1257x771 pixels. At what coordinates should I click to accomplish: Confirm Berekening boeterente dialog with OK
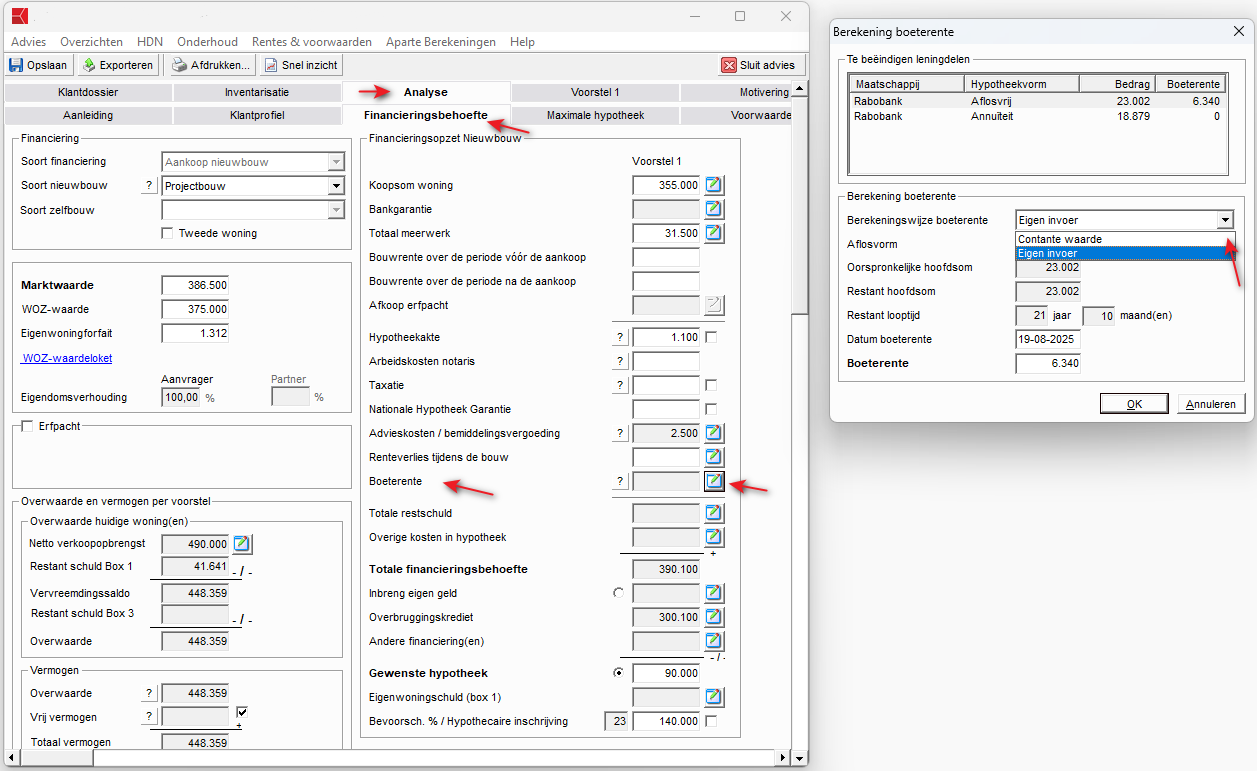click(1134, 404)
